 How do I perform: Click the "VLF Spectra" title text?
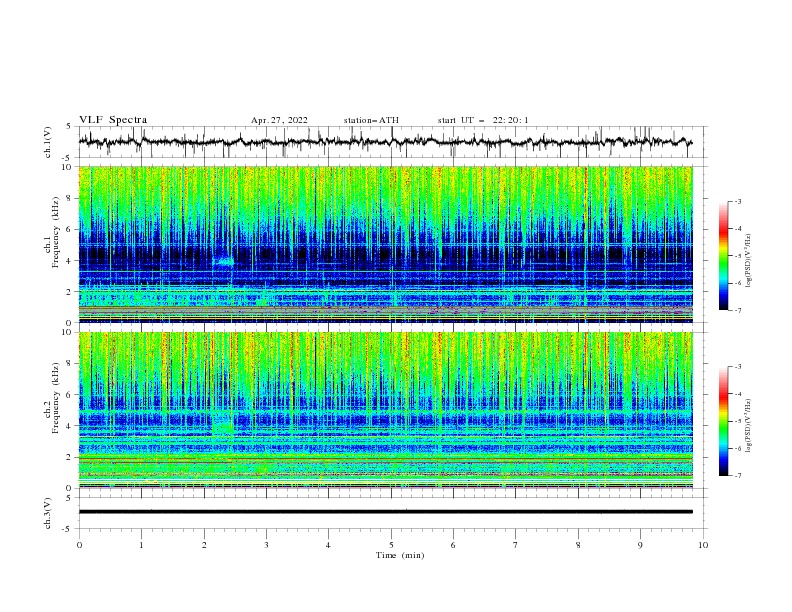(x=113, y=120)
